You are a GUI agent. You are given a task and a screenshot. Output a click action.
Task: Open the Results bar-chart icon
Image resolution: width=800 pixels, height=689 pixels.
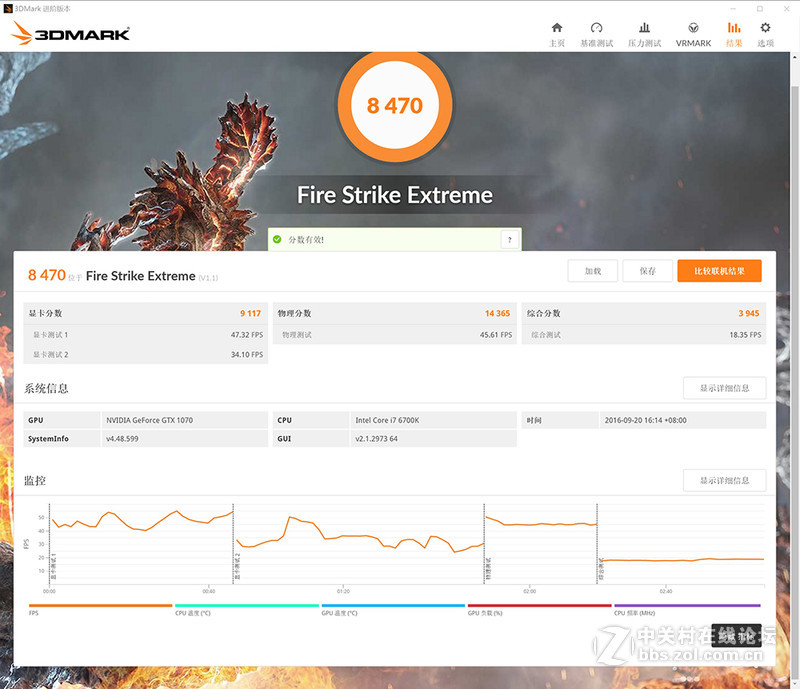(x=734, y=28)
